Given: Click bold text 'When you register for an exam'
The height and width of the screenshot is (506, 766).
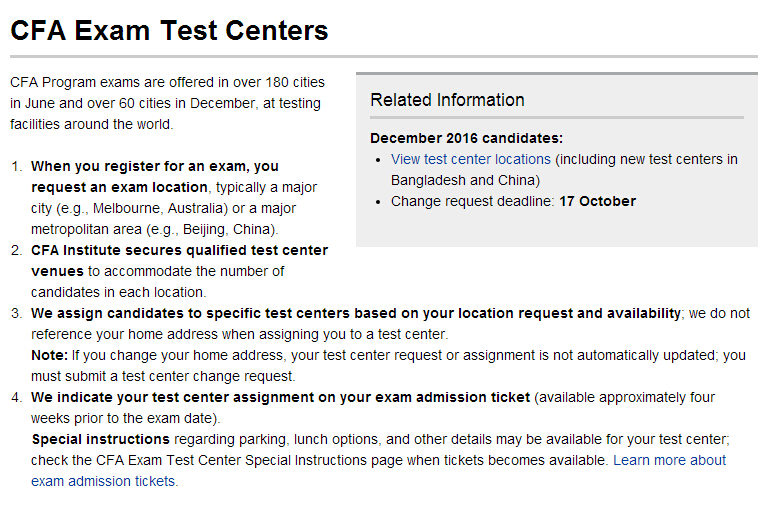Looking at the screenshot, I should tap(154, 166).
